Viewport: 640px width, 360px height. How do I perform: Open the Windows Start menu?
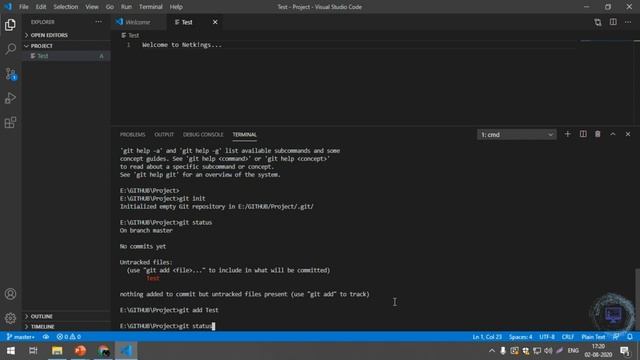click(11, 351)
